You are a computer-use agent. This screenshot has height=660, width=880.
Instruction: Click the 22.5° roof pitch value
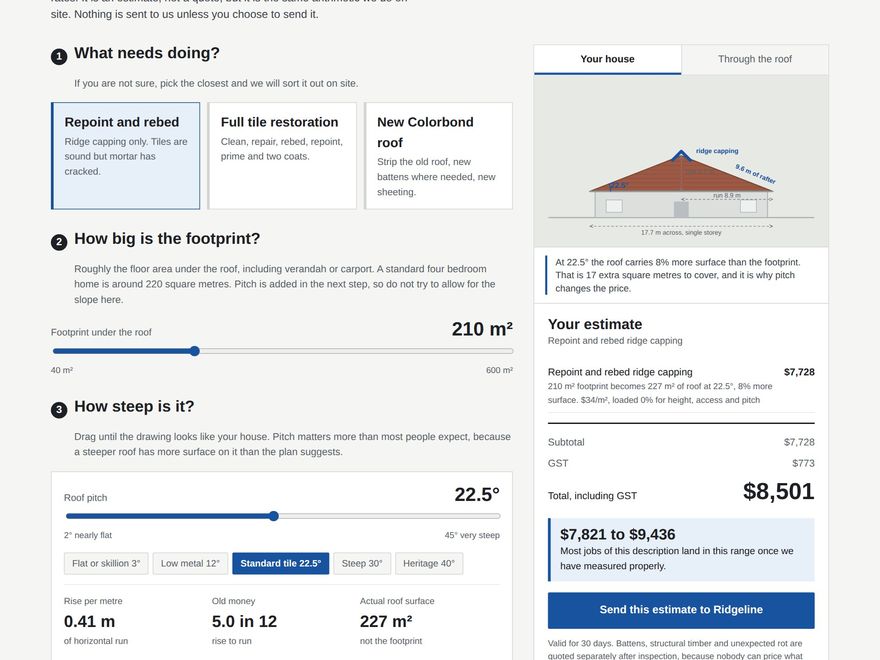click(476, 494)
